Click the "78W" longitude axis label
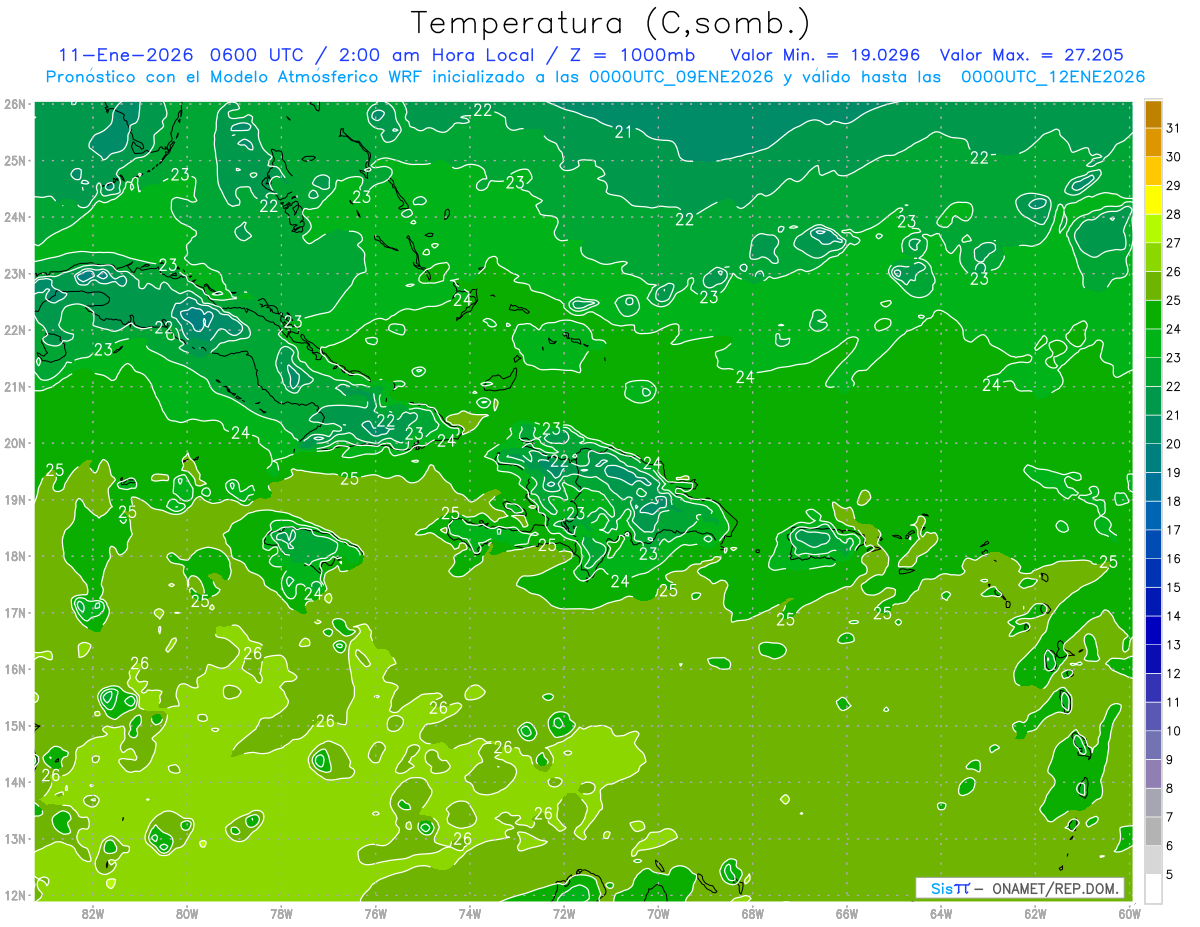The height and width of the screenshot is (927, 1200). pyautogui.click(x=281, y=913)
